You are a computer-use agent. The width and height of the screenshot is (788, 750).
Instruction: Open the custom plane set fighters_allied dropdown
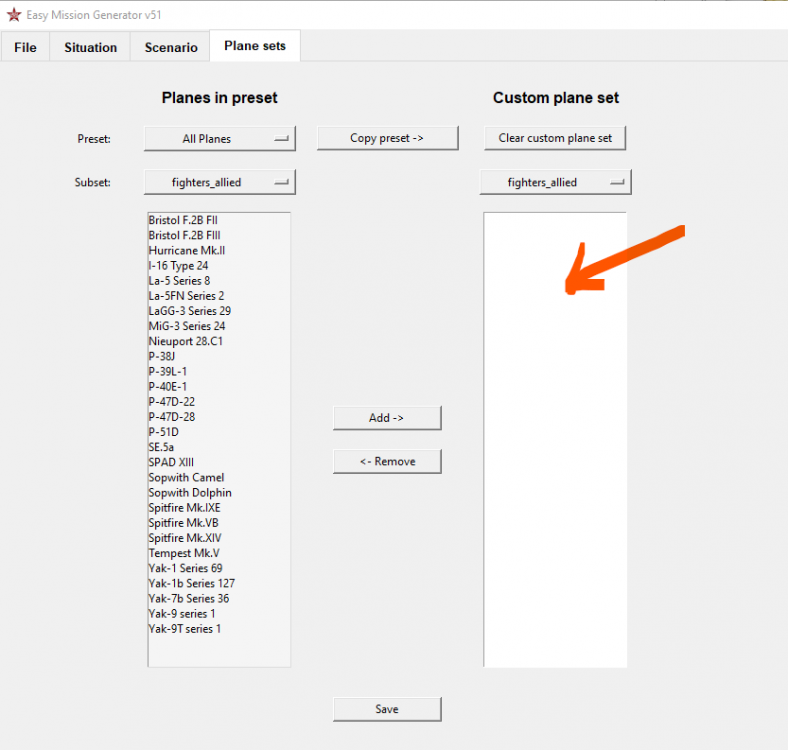click(555, 182)
